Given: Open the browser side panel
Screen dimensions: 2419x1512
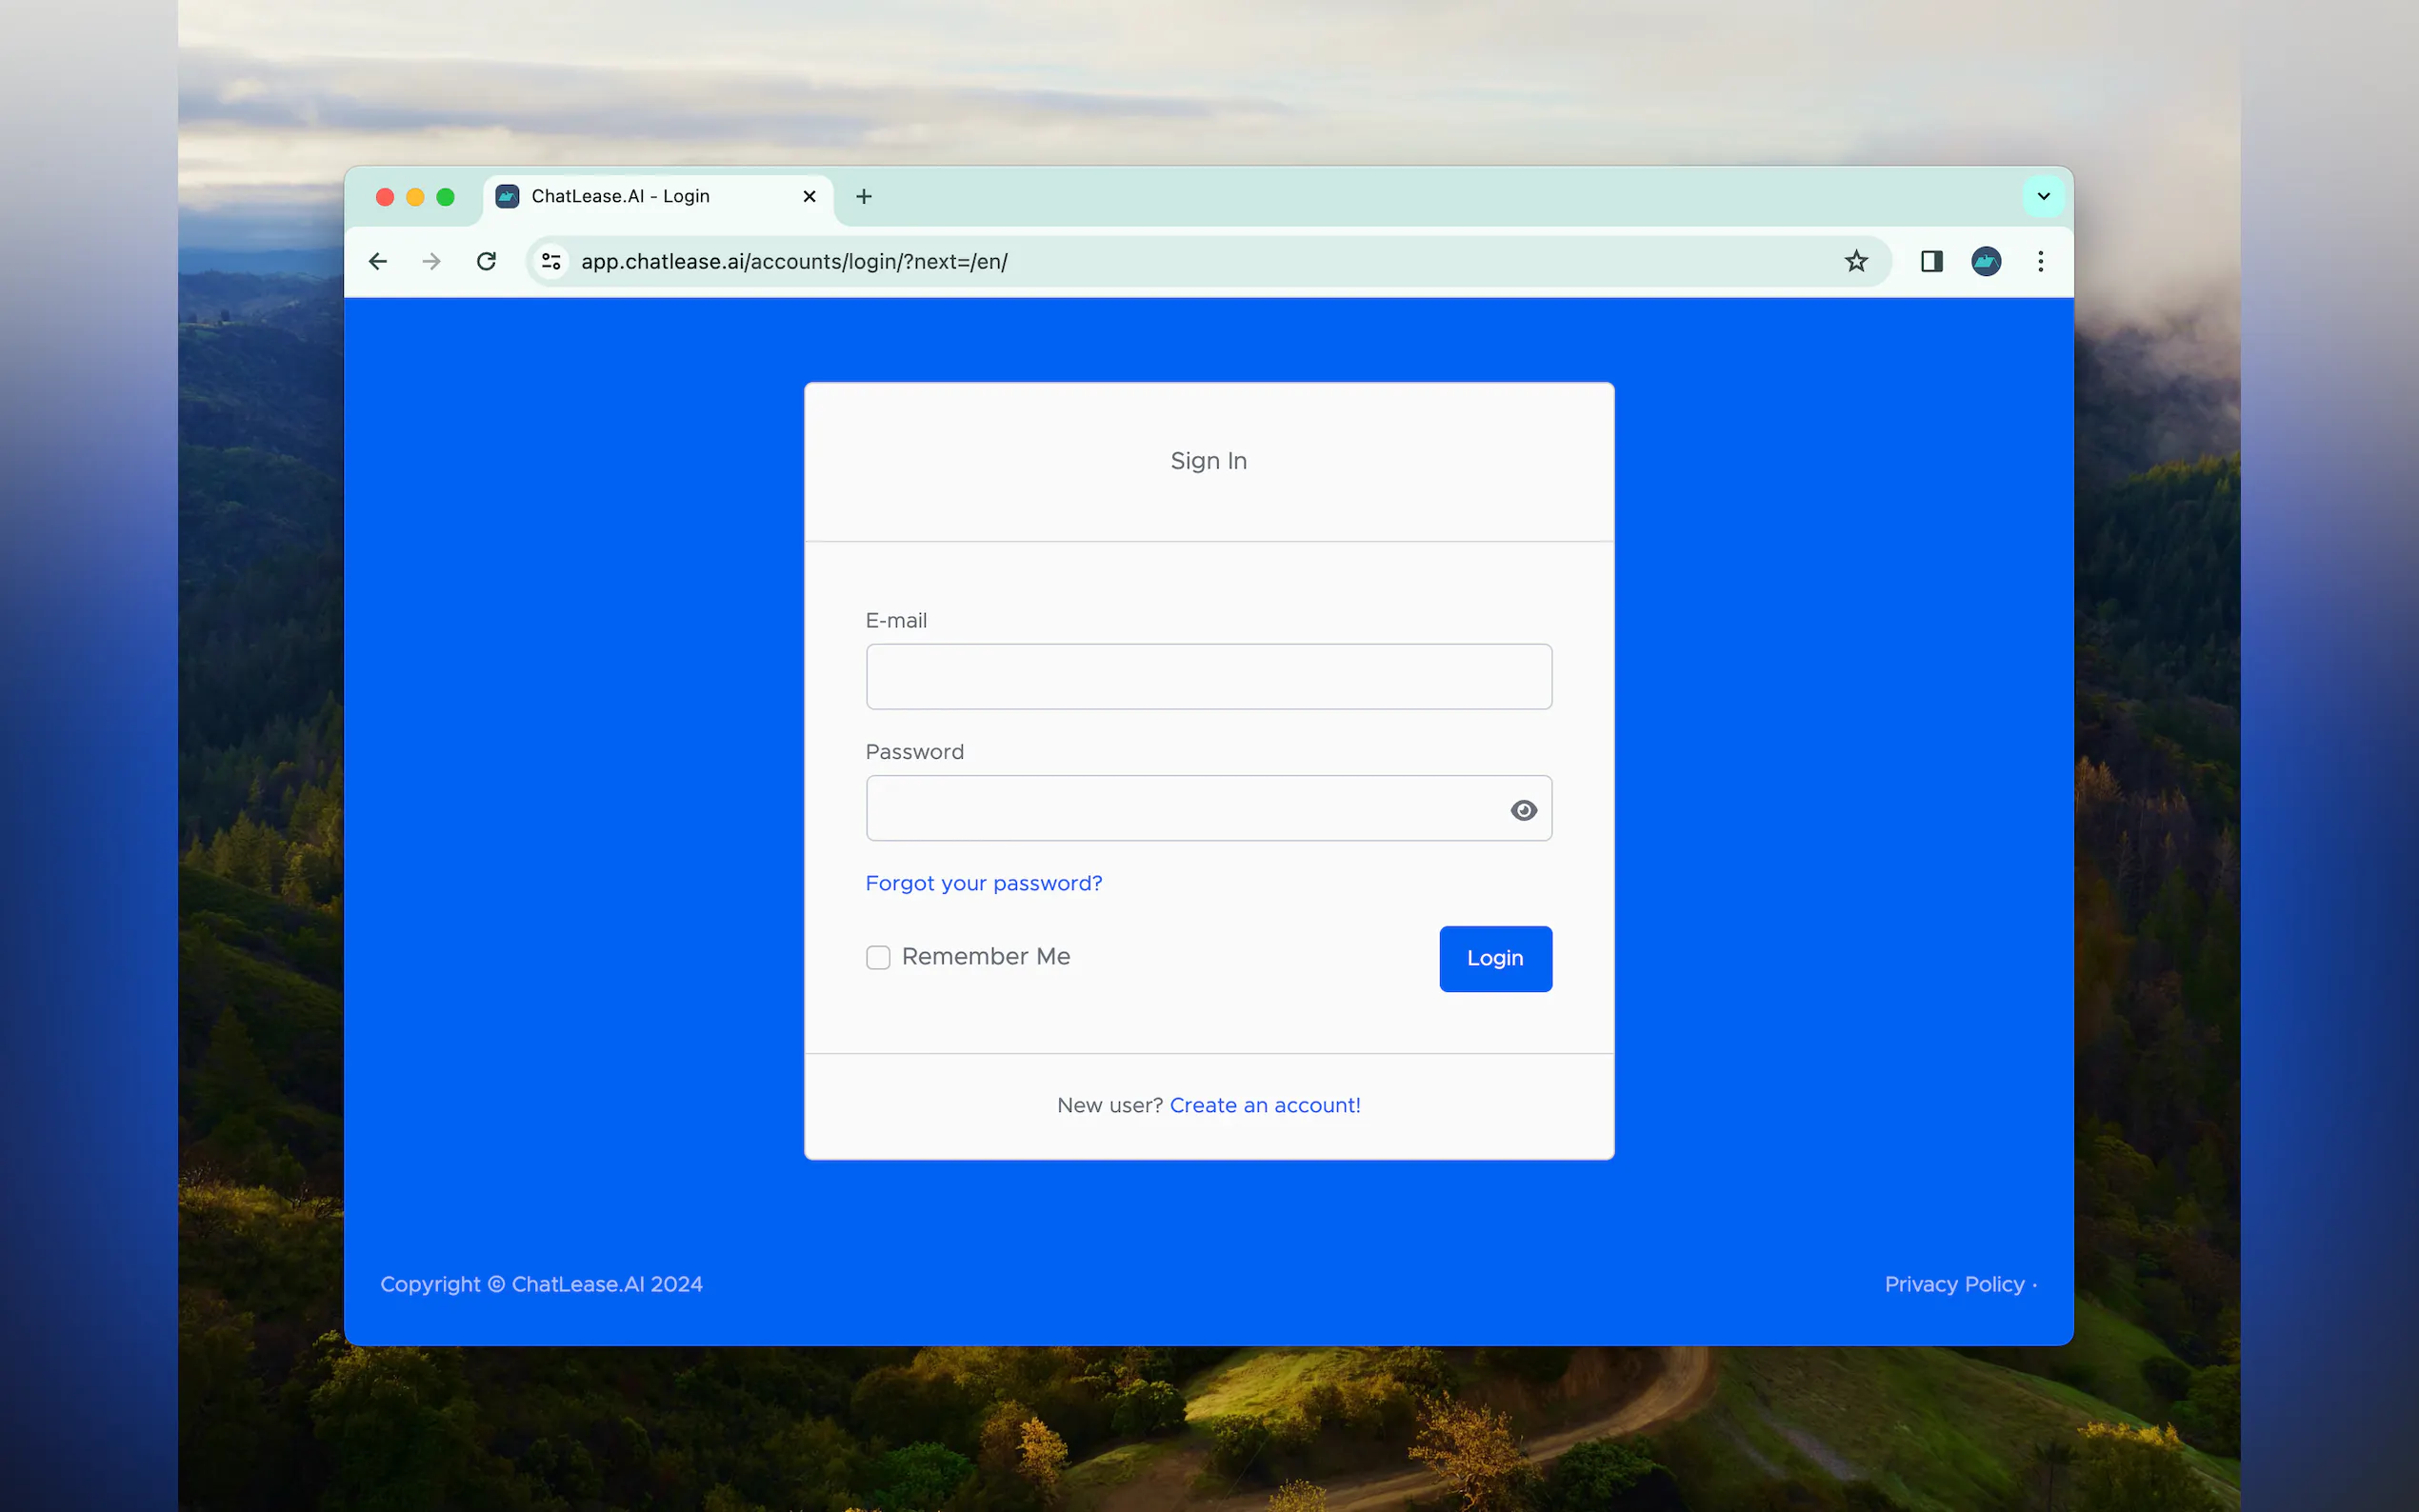Looking at the screenshot, I should click(1931, 261).
